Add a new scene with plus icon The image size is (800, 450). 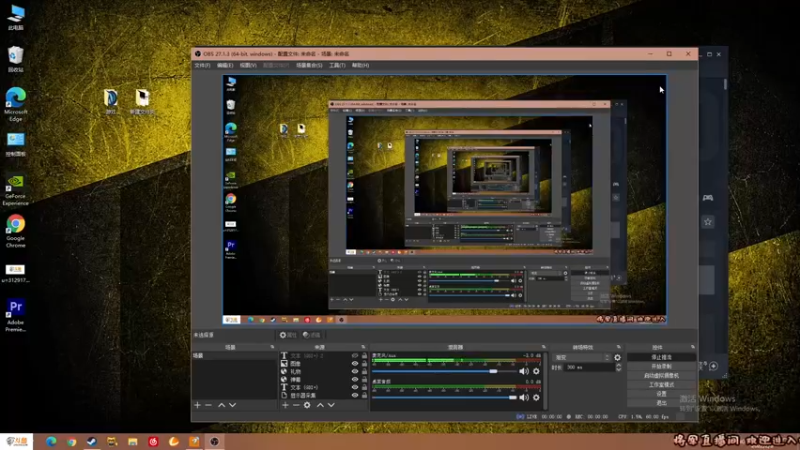click(197, 405)
